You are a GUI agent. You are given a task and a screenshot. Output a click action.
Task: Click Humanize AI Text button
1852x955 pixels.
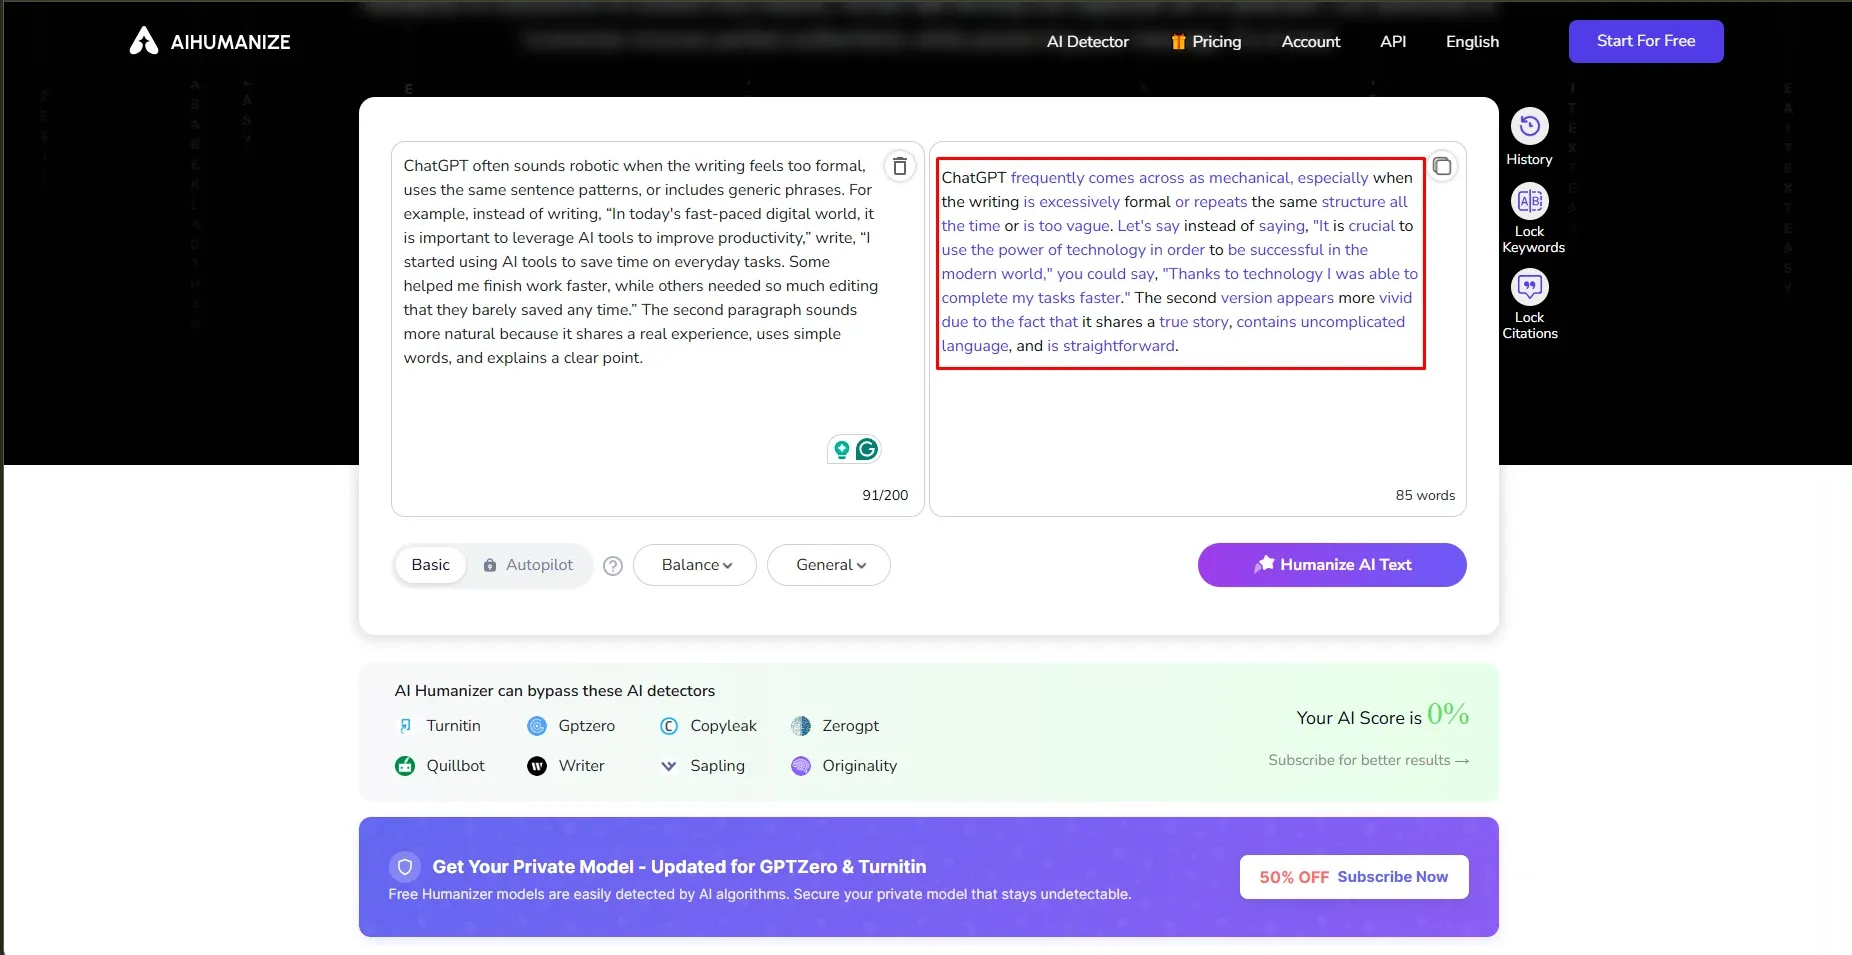(x=1332, y=565)
